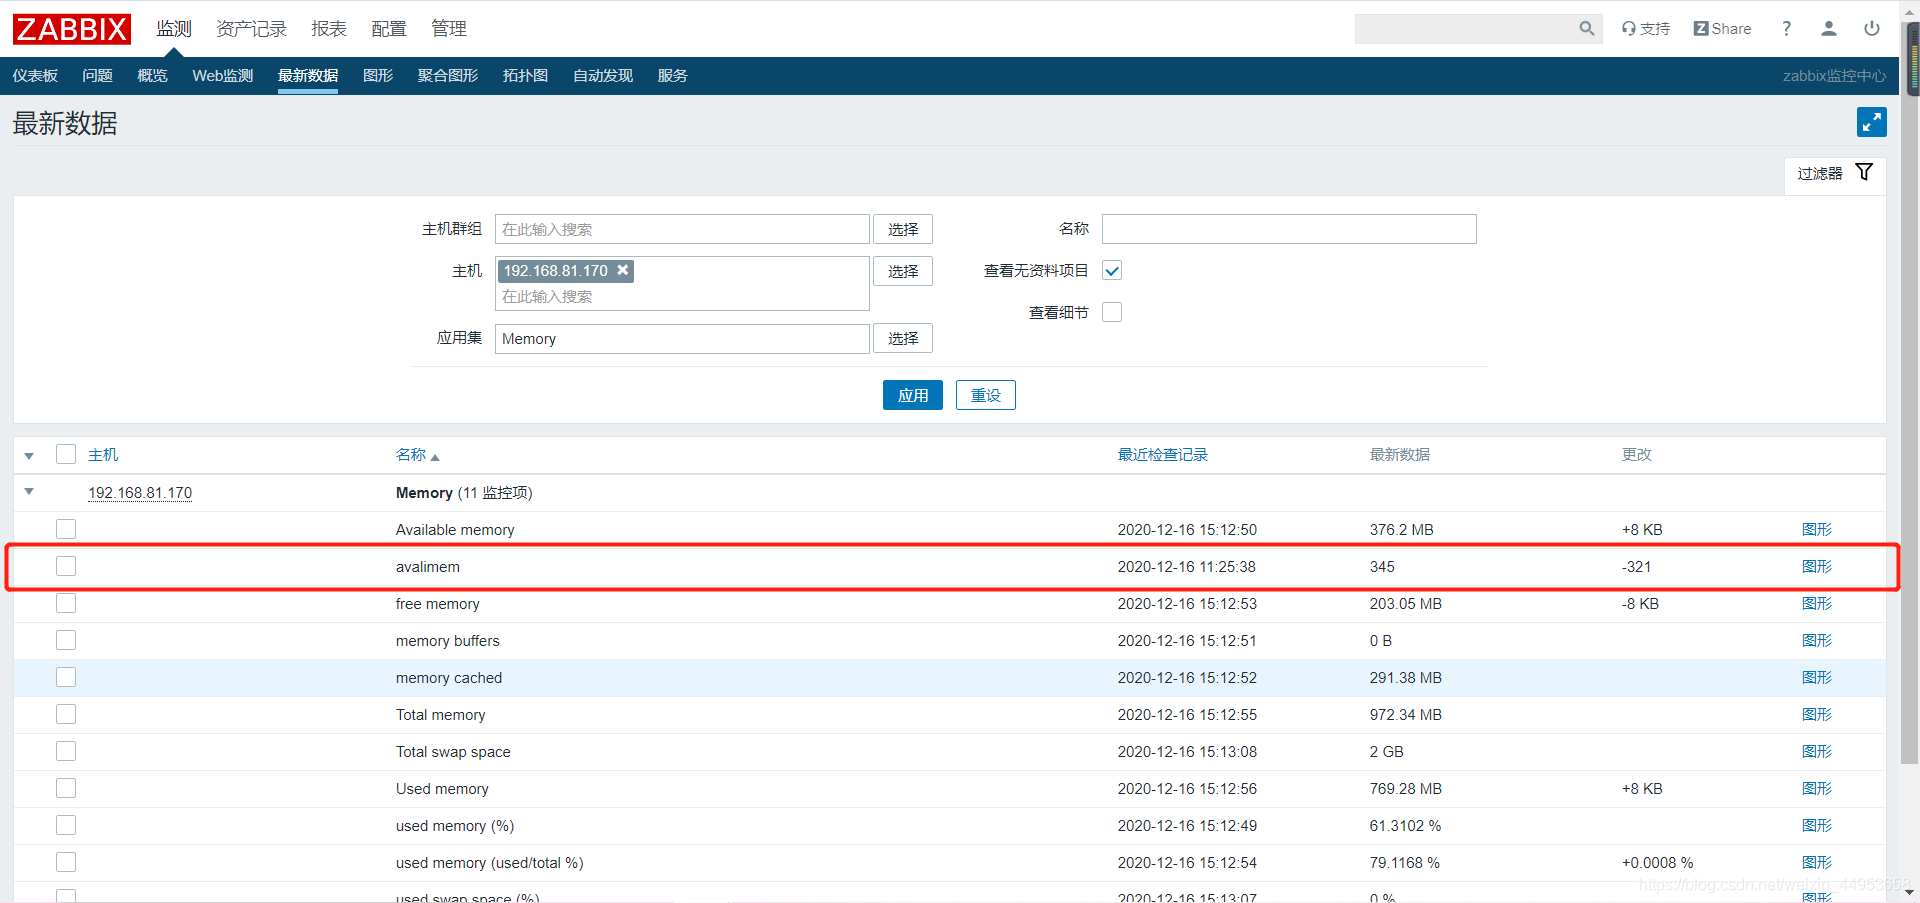Collapse the 192.168.81.170 Memory group
1920x903 pixels.
click(29, 492)
